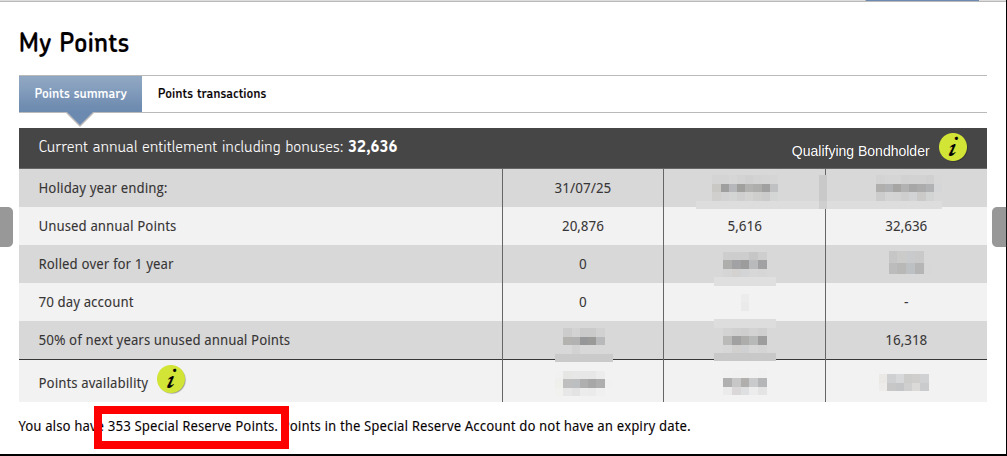Click the My Points heading
The width and height of the screenshot is (1007, 456).
coord(74,43)
